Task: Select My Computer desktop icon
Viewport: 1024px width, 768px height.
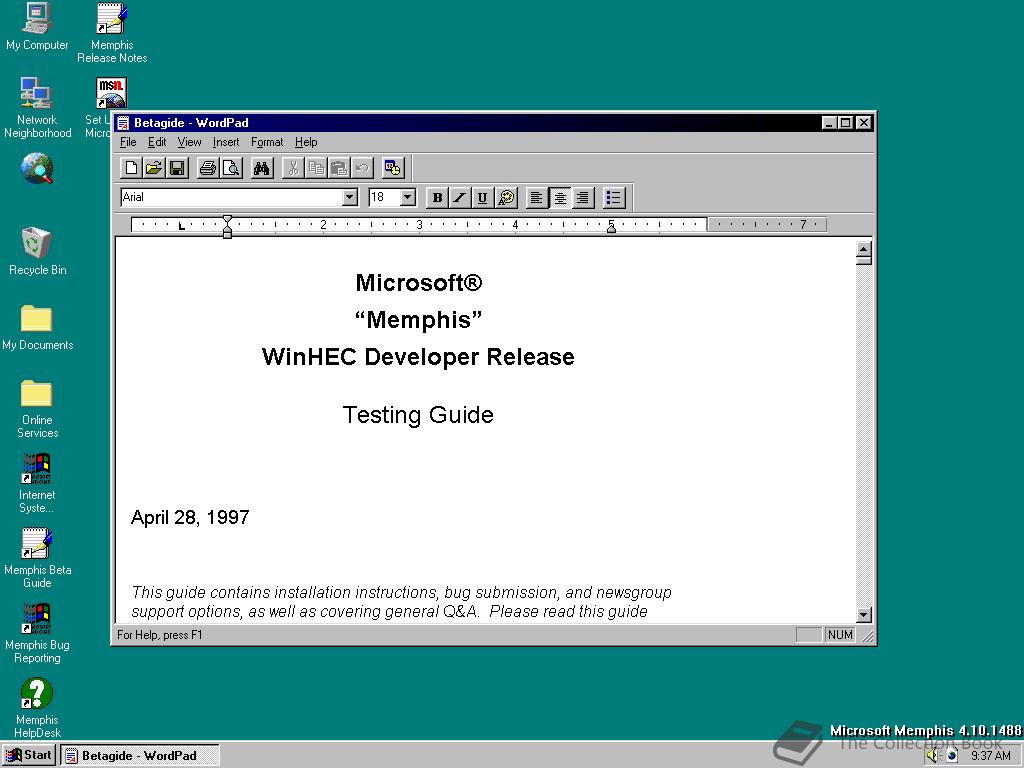Action: click(37, 27)
